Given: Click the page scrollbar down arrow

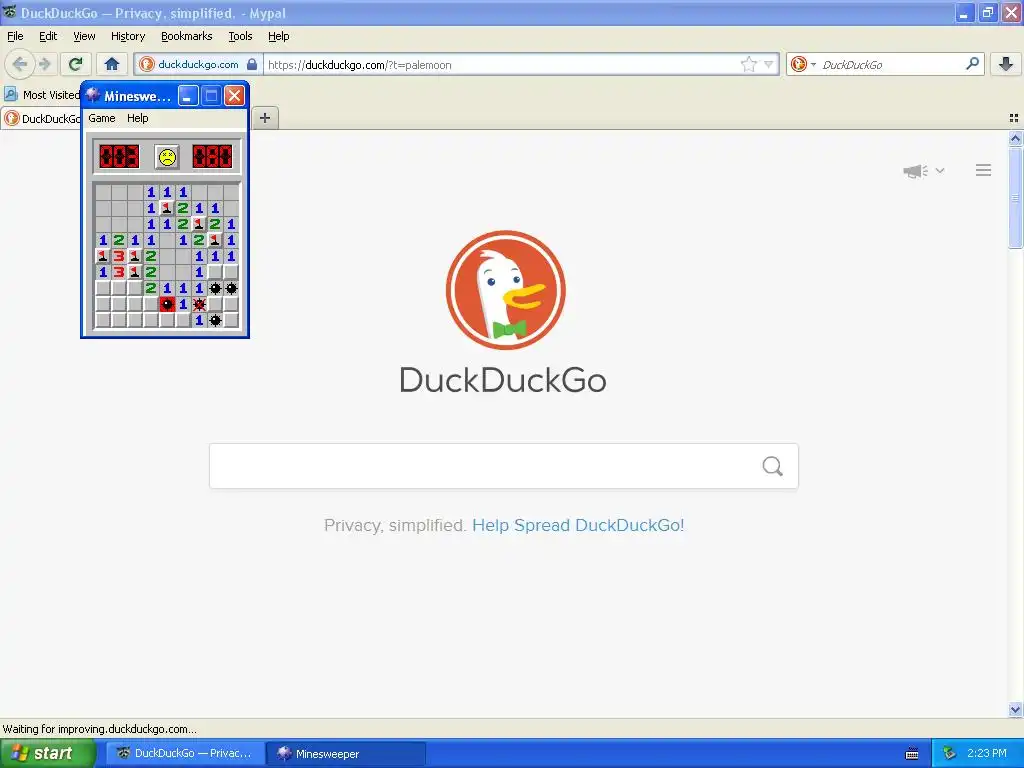Looking at the screenshot, I should pyautogui.click(x=1015, y=709).
